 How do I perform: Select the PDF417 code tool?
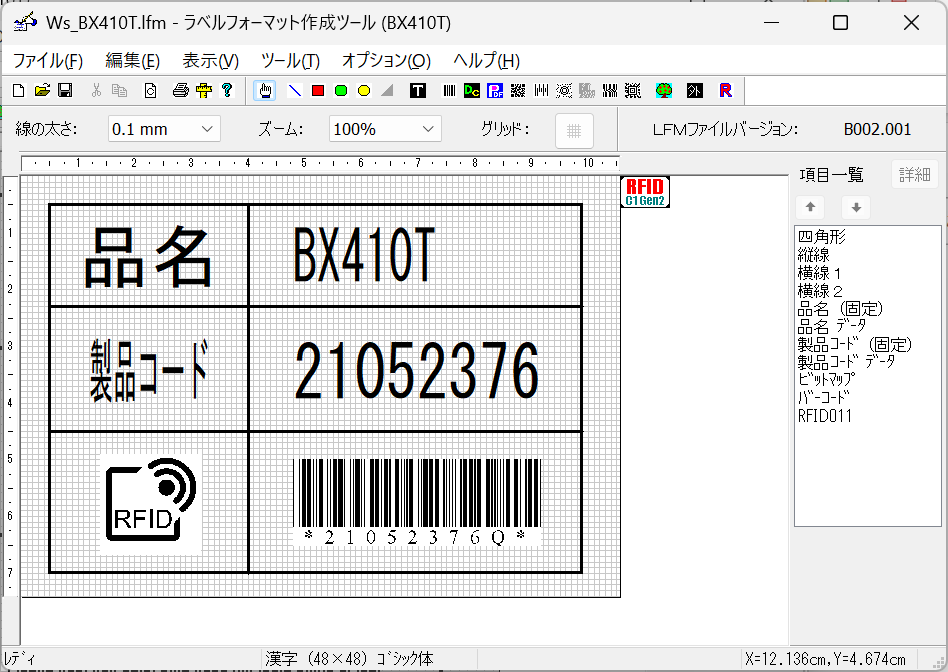[x=495, y=91]
